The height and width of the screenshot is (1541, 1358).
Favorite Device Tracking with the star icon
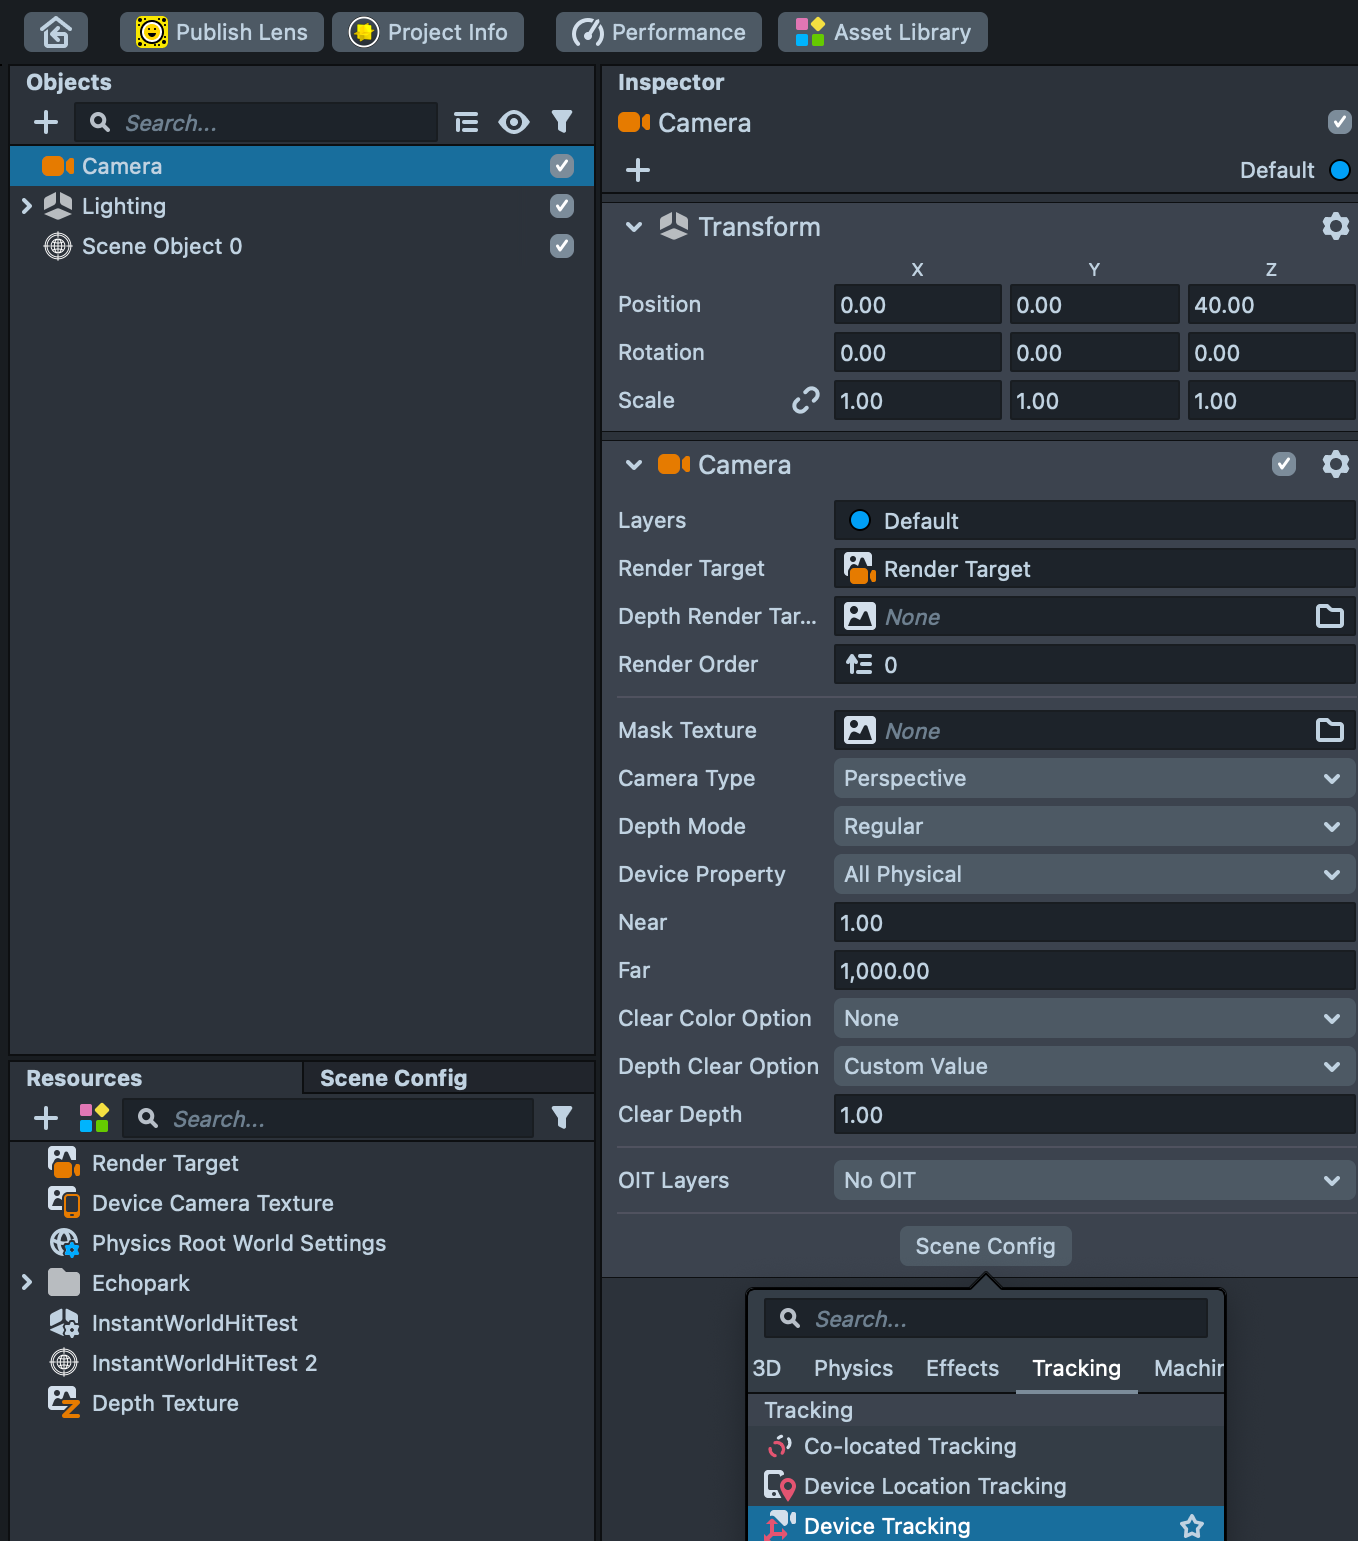click(x=1191, y=1526)
